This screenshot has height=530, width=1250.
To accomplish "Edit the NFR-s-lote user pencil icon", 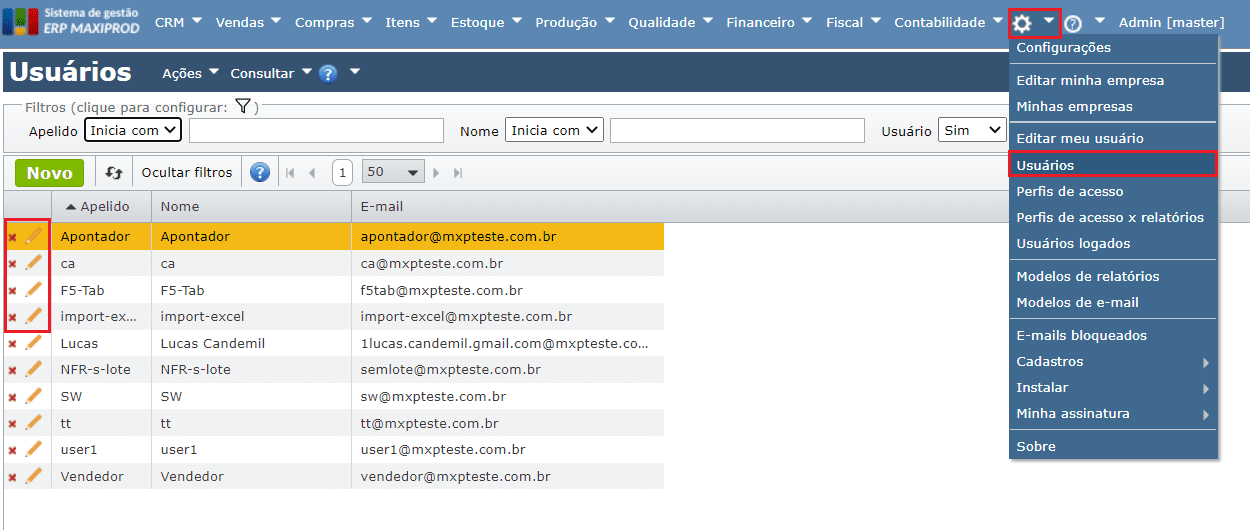I will (x=33, y=369).
